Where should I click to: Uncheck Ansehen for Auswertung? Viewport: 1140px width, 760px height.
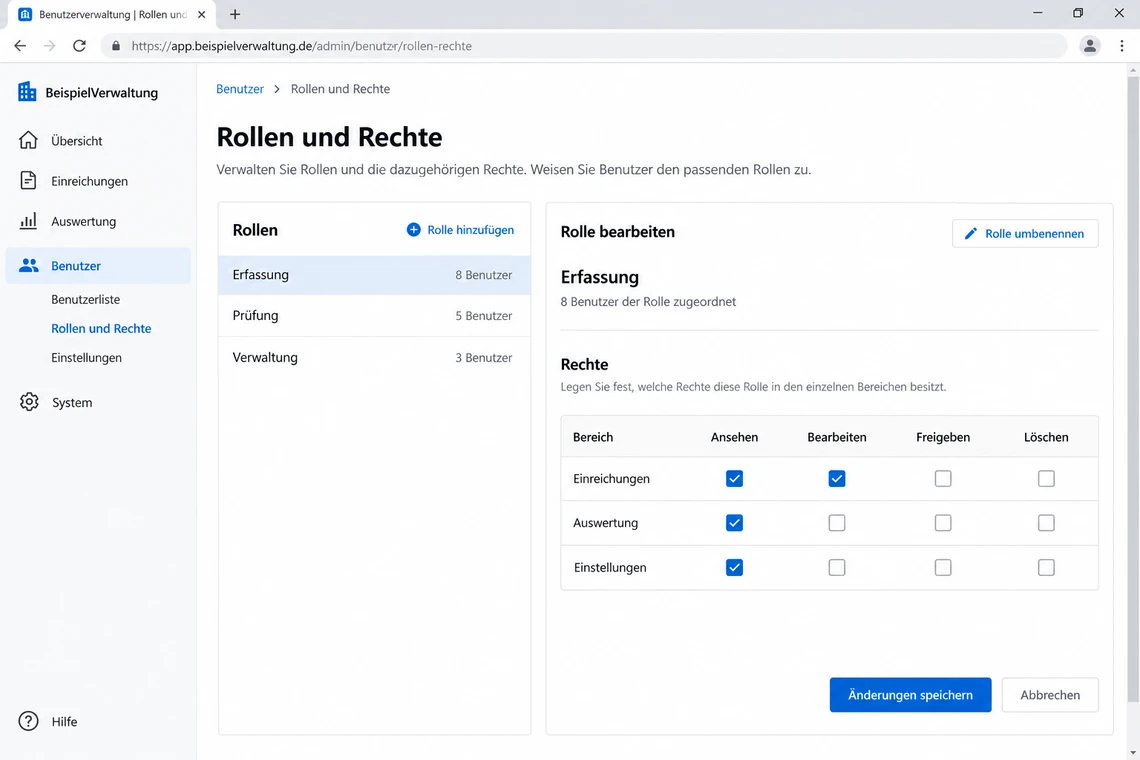click(x=734, y=523)
